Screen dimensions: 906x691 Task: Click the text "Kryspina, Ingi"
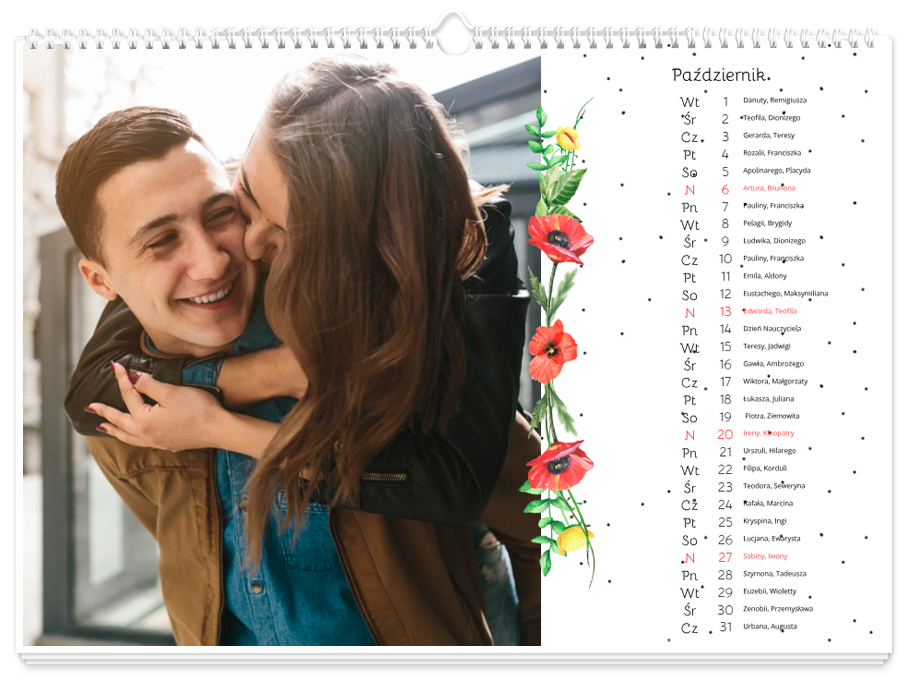tap(764, 521)
